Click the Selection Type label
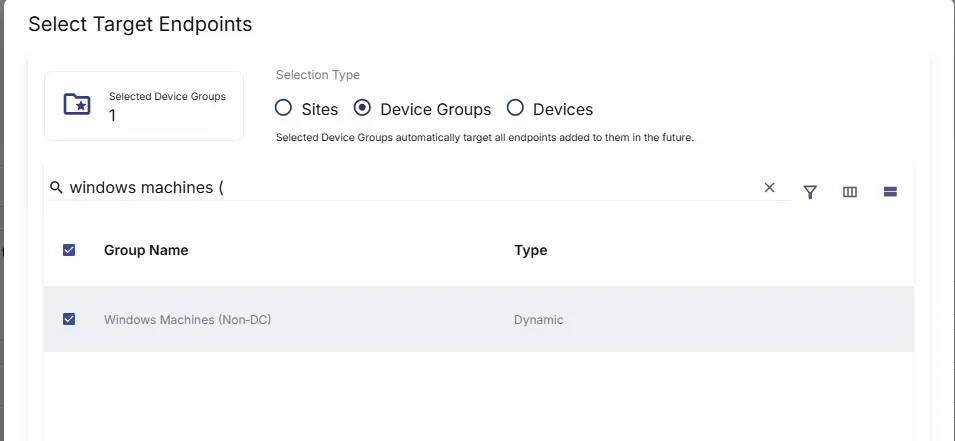The height and width of the screenshot is (441, 955). [317, 75]
